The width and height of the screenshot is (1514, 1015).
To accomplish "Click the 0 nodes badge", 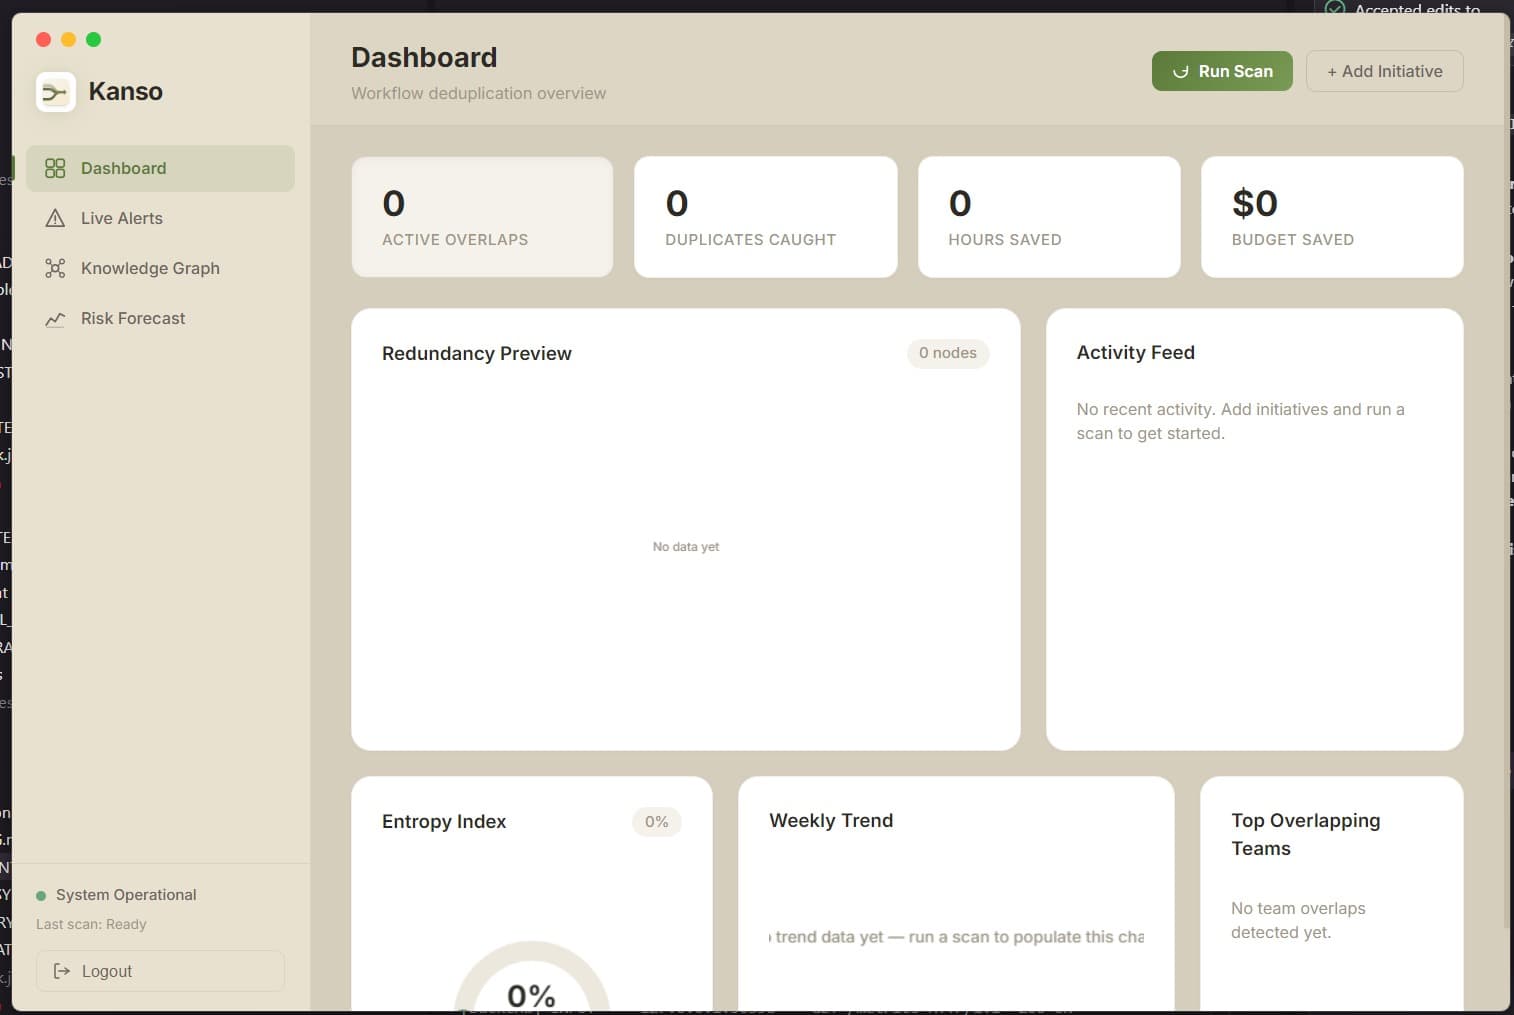I will click(947, 353).
